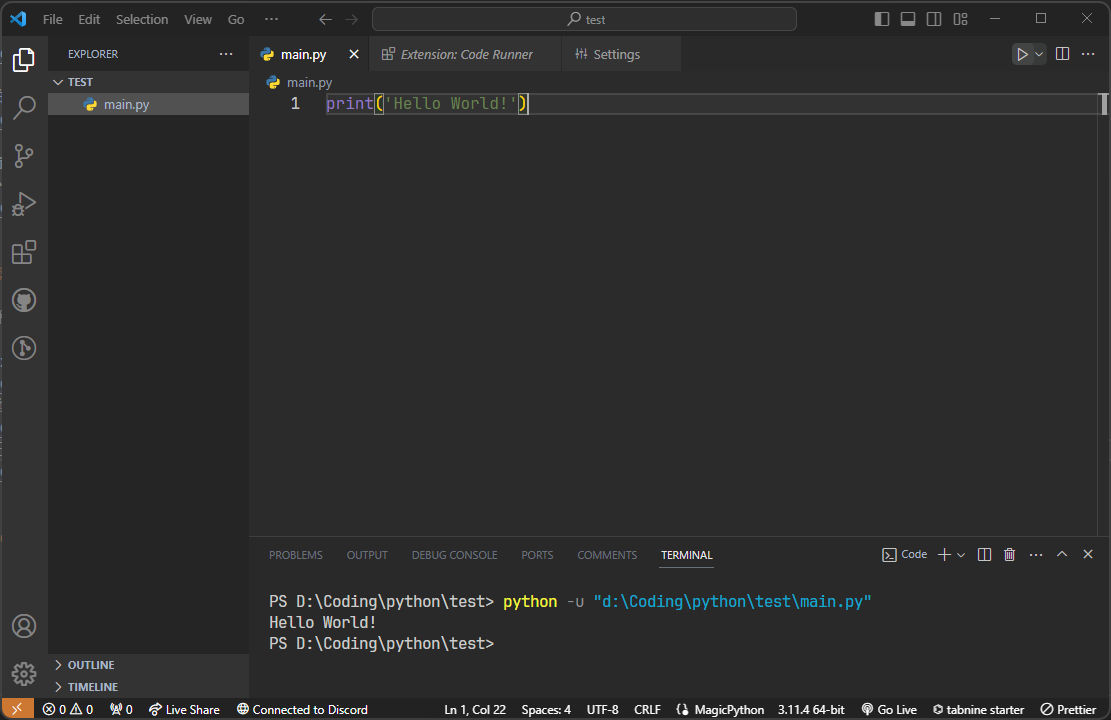This screenshot has width=1111, height=720.
Task: Expand the OUTLINE section
Action: click(x=90, y=665)
